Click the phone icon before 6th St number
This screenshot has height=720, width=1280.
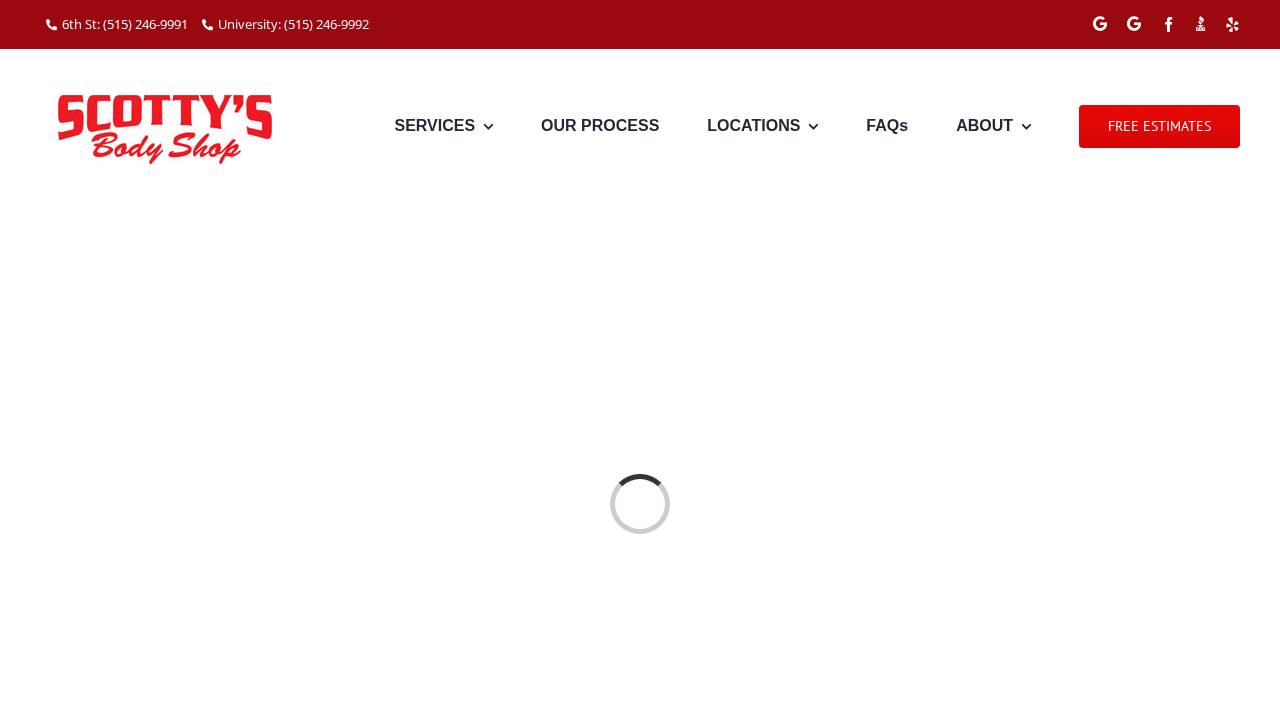click(x=51, y=24)
